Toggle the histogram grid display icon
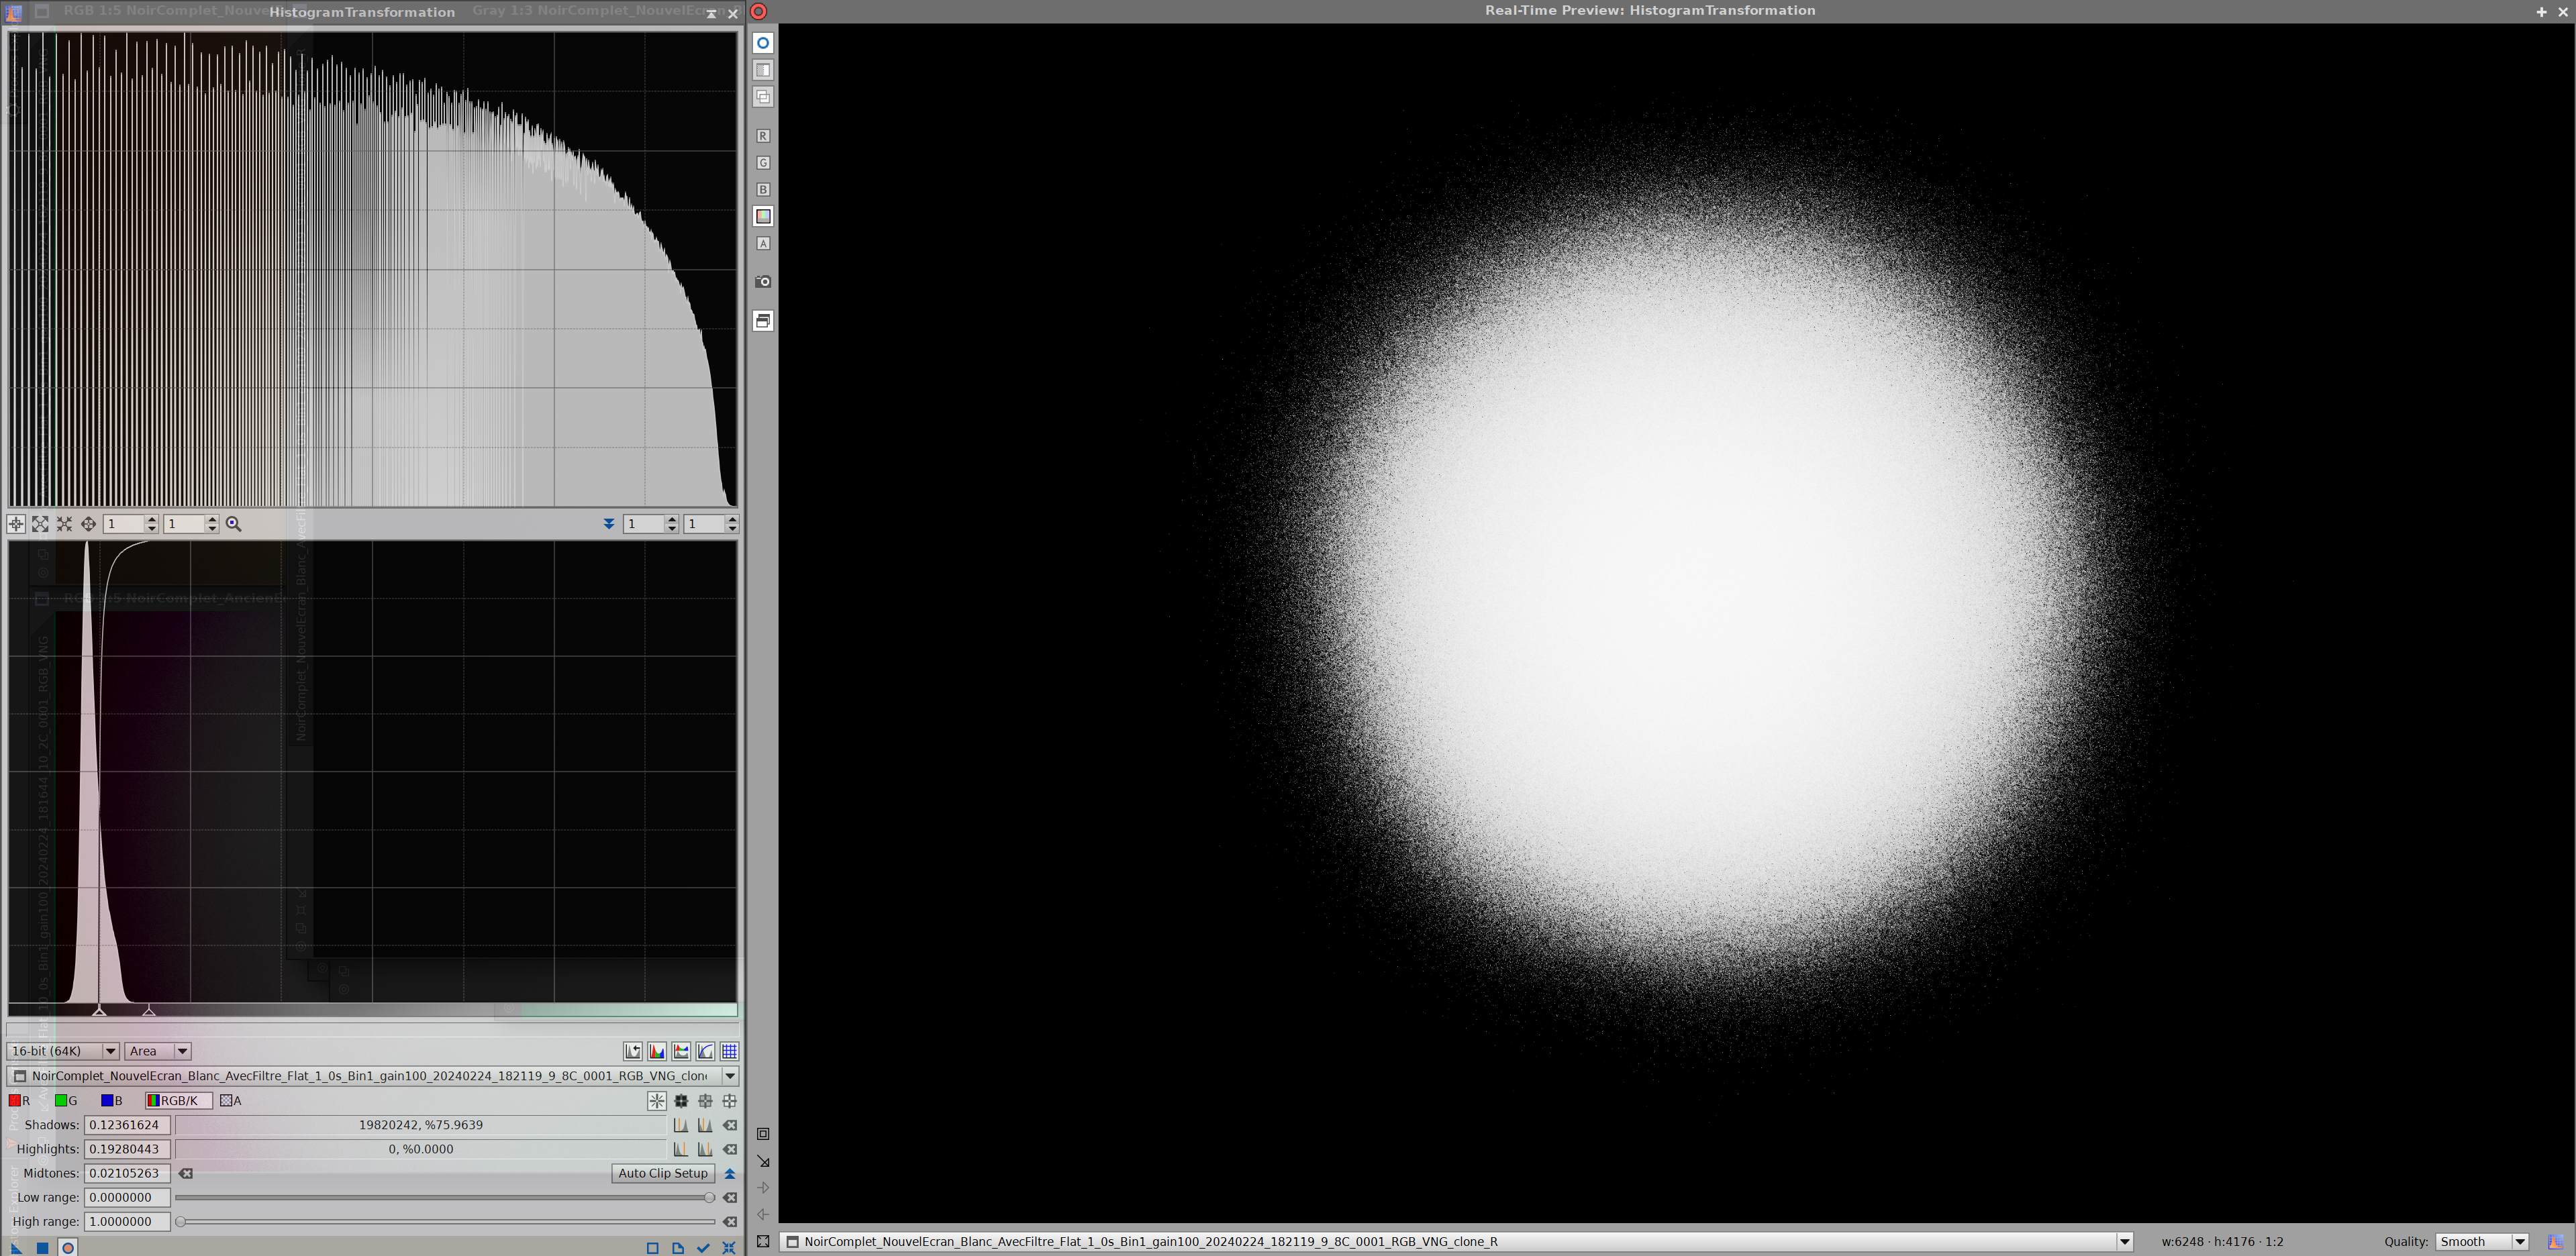This screenshot has width=2576, height=1256. [730, 1051]
